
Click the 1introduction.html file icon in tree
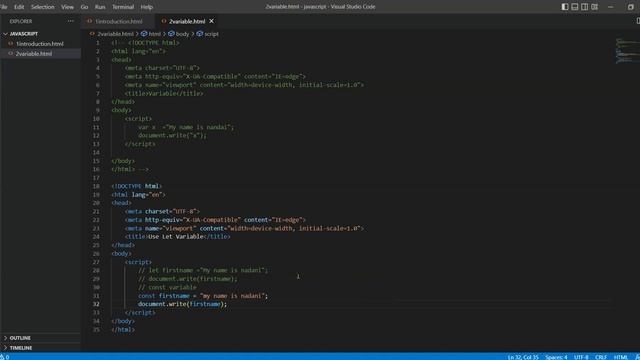(11, 44)
